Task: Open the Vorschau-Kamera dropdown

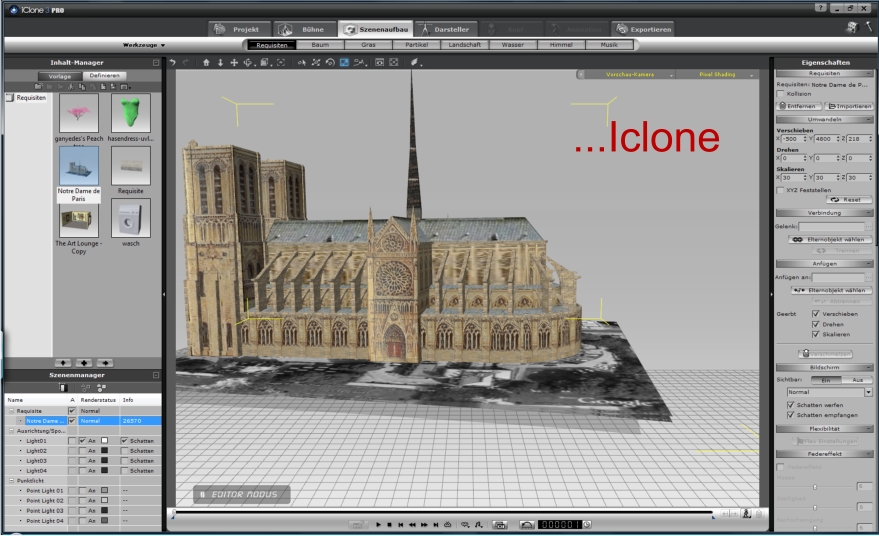Action: pos(629,75)
